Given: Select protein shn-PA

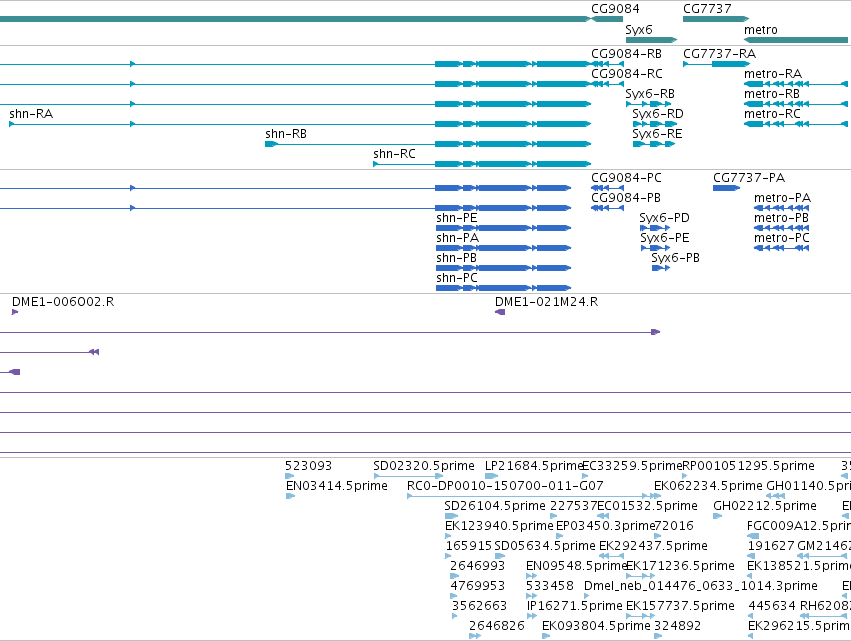Looking at the screenshot, I should (503, 249).
